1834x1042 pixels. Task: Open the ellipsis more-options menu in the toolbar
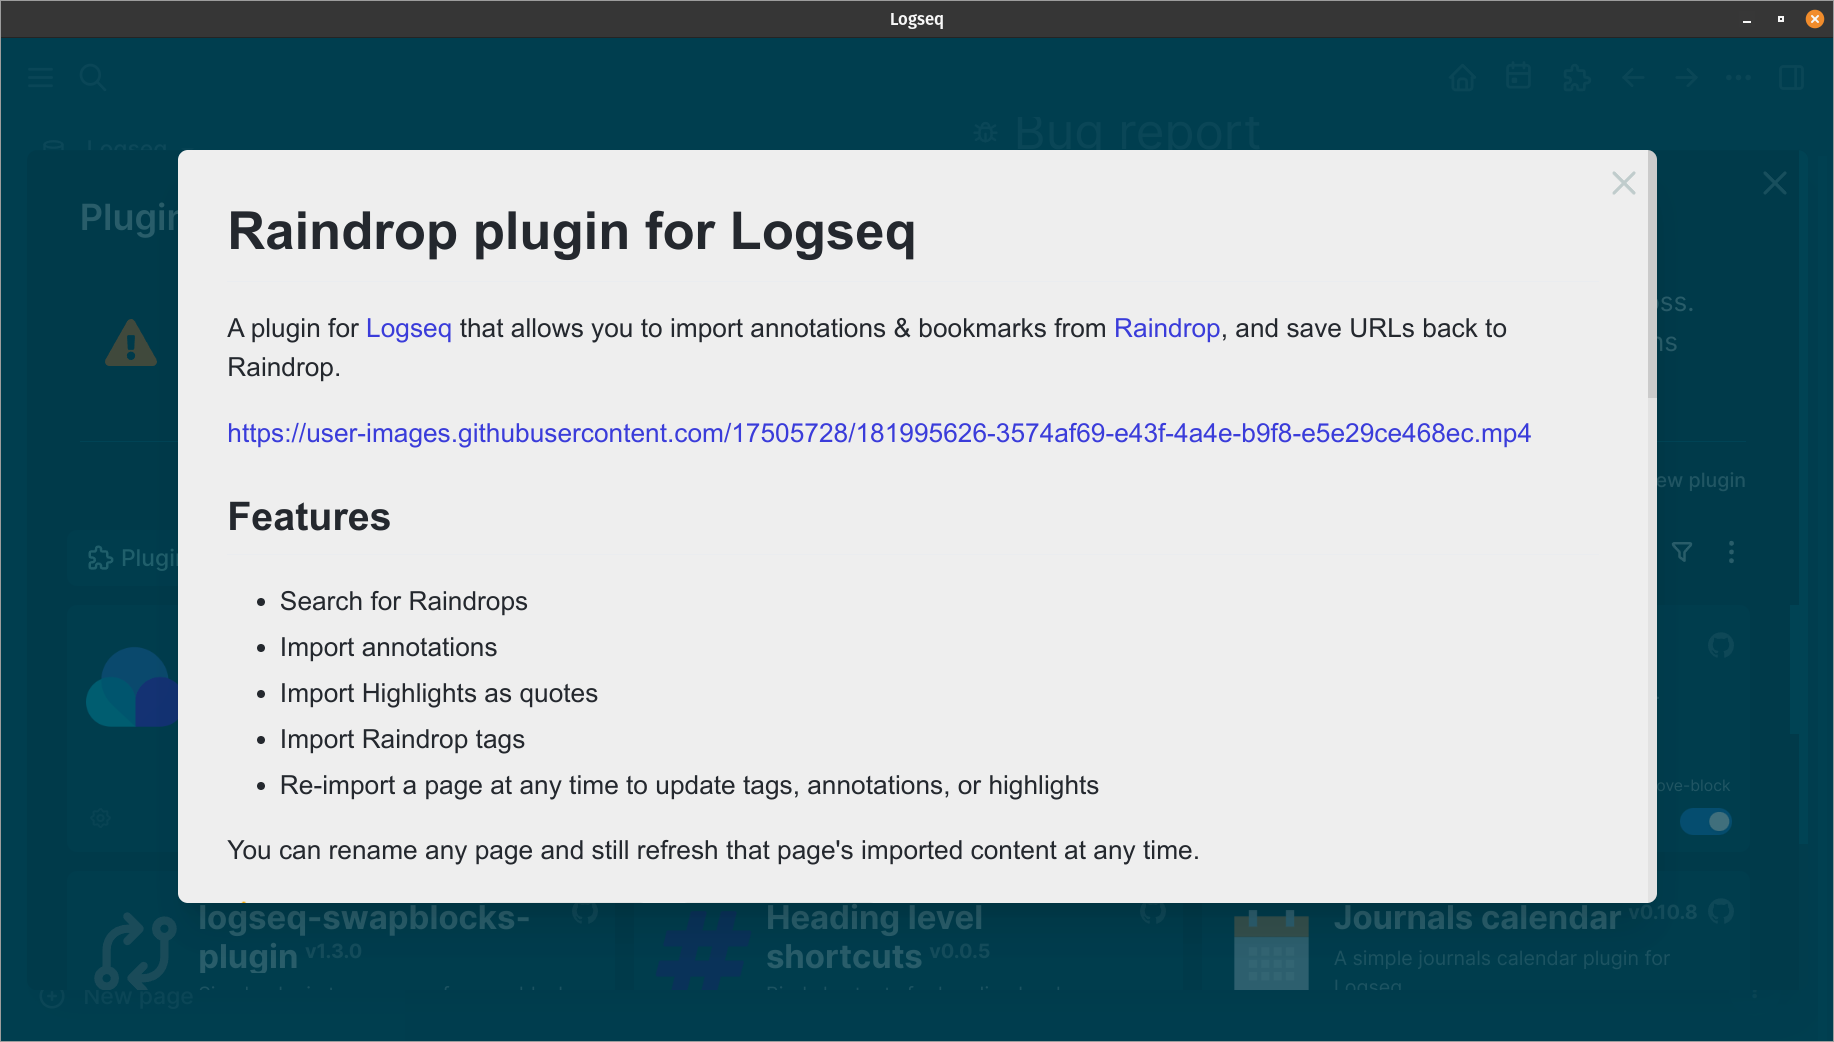coord(1738,78)
